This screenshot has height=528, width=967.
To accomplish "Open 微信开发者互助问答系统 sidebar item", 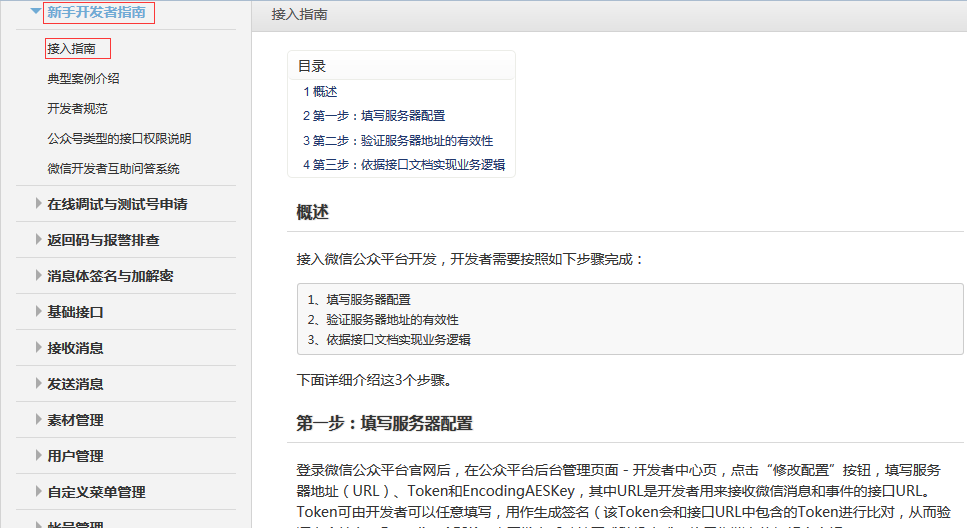I will pyautogui.click(x=113, y=168).
